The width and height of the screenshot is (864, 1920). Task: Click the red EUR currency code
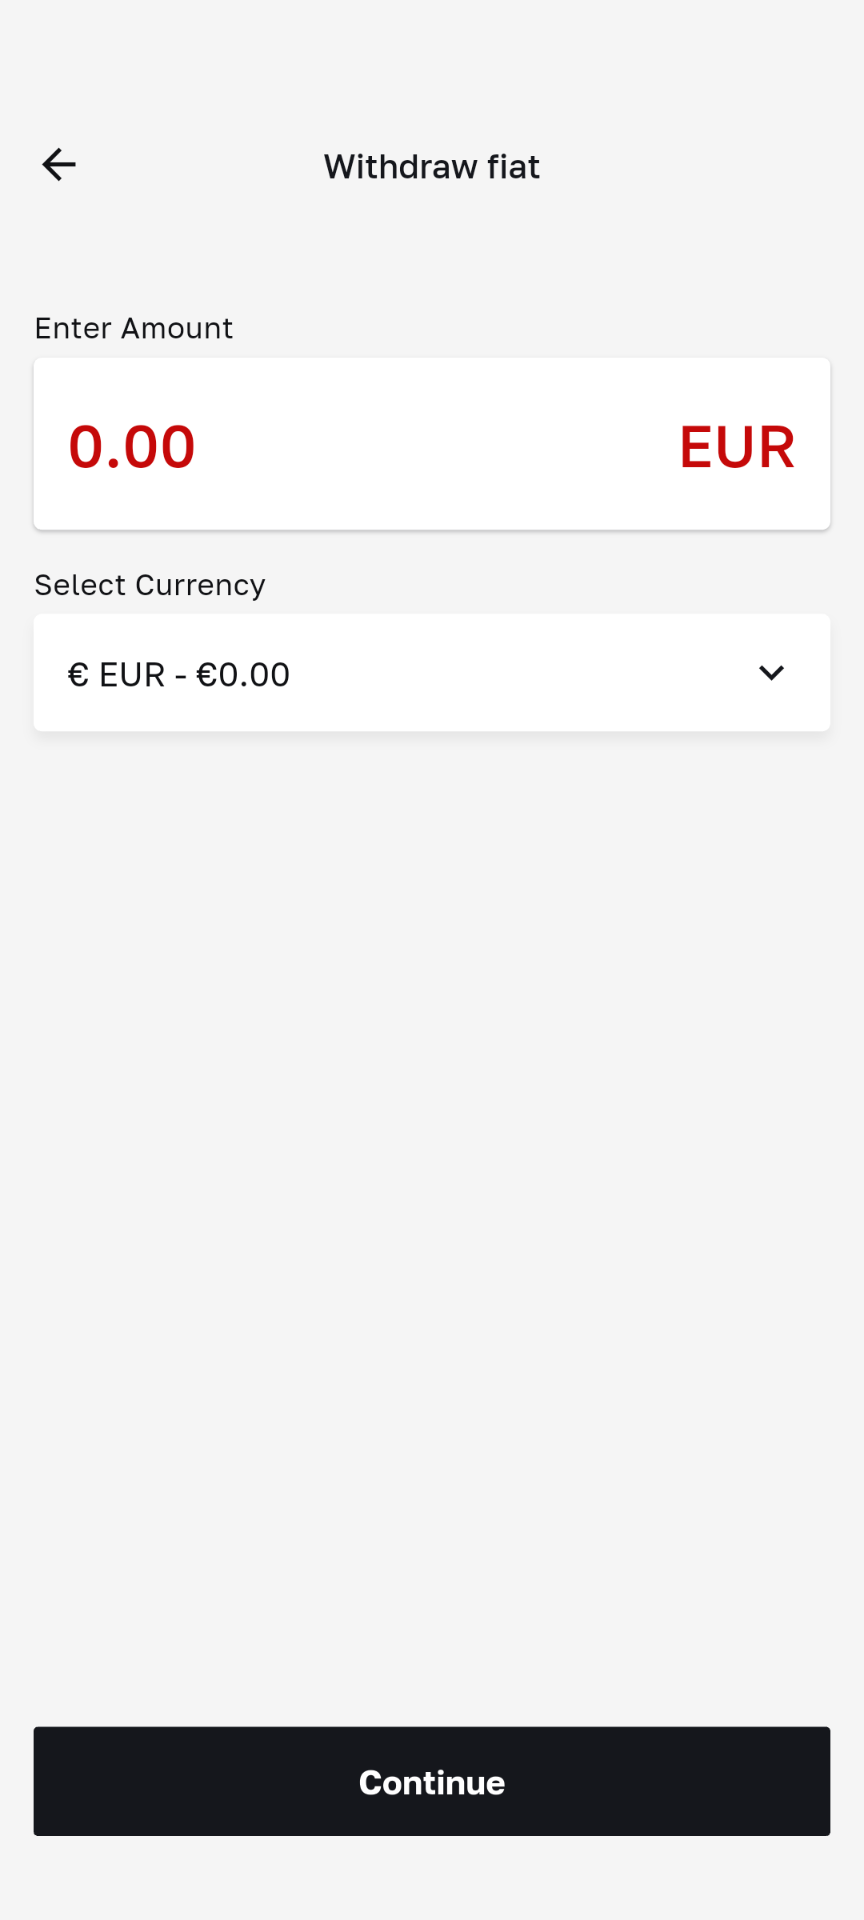pos(737,446)
